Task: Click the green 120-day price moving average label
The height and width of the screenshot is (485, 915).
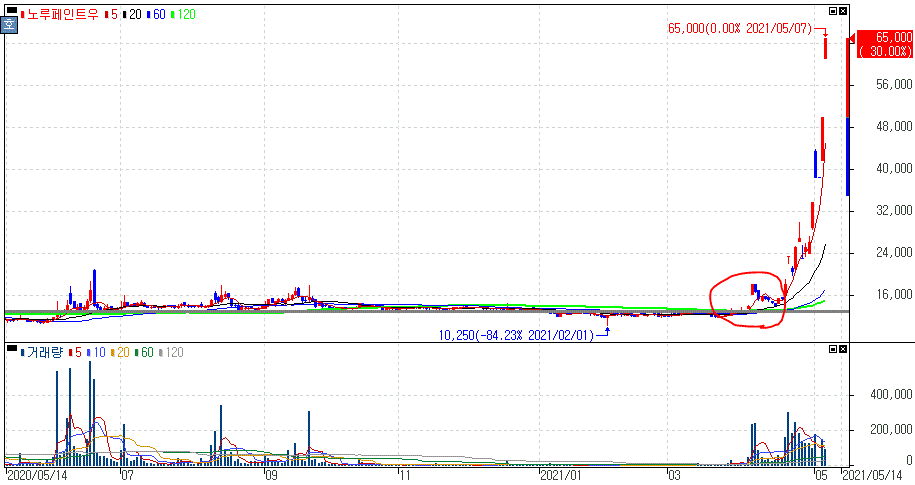Action: click(183, 15)
